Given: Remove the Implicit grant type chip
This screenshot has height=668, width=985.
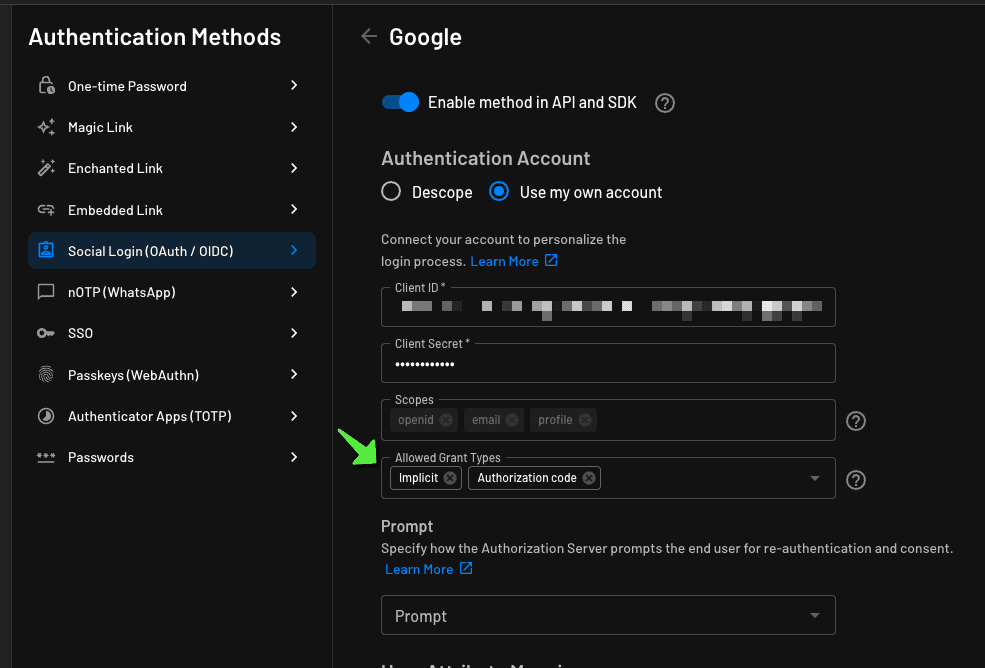Looking at the screenshot, I should pos(450,477).
